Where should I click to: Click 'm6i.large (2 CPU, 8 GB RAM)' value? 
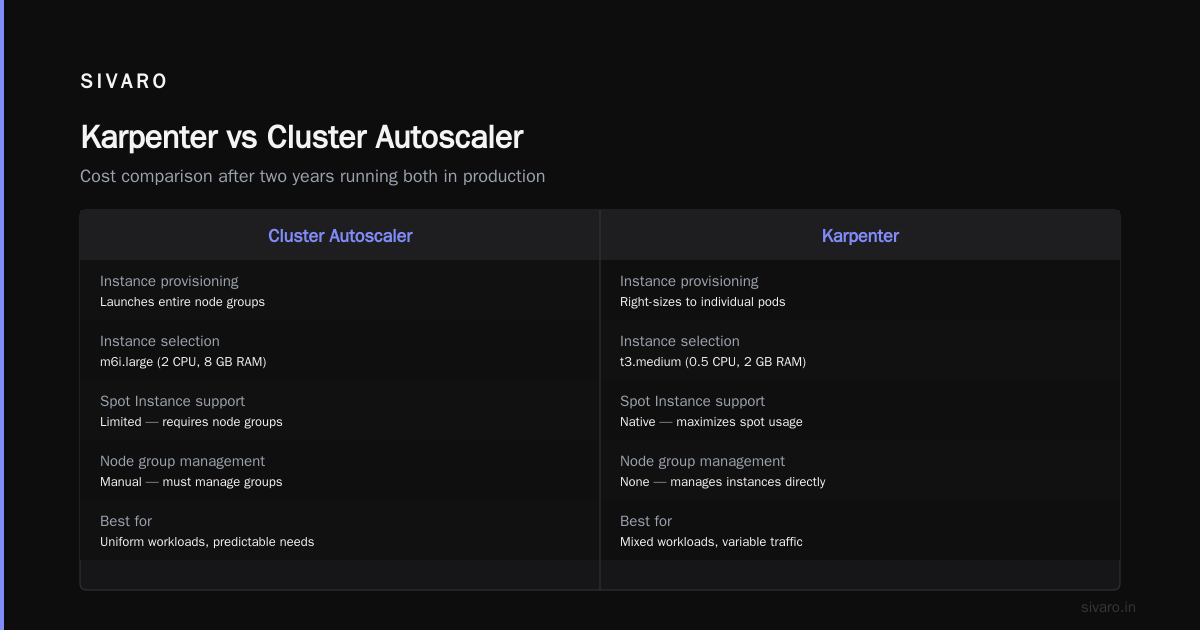pos(183,362)
